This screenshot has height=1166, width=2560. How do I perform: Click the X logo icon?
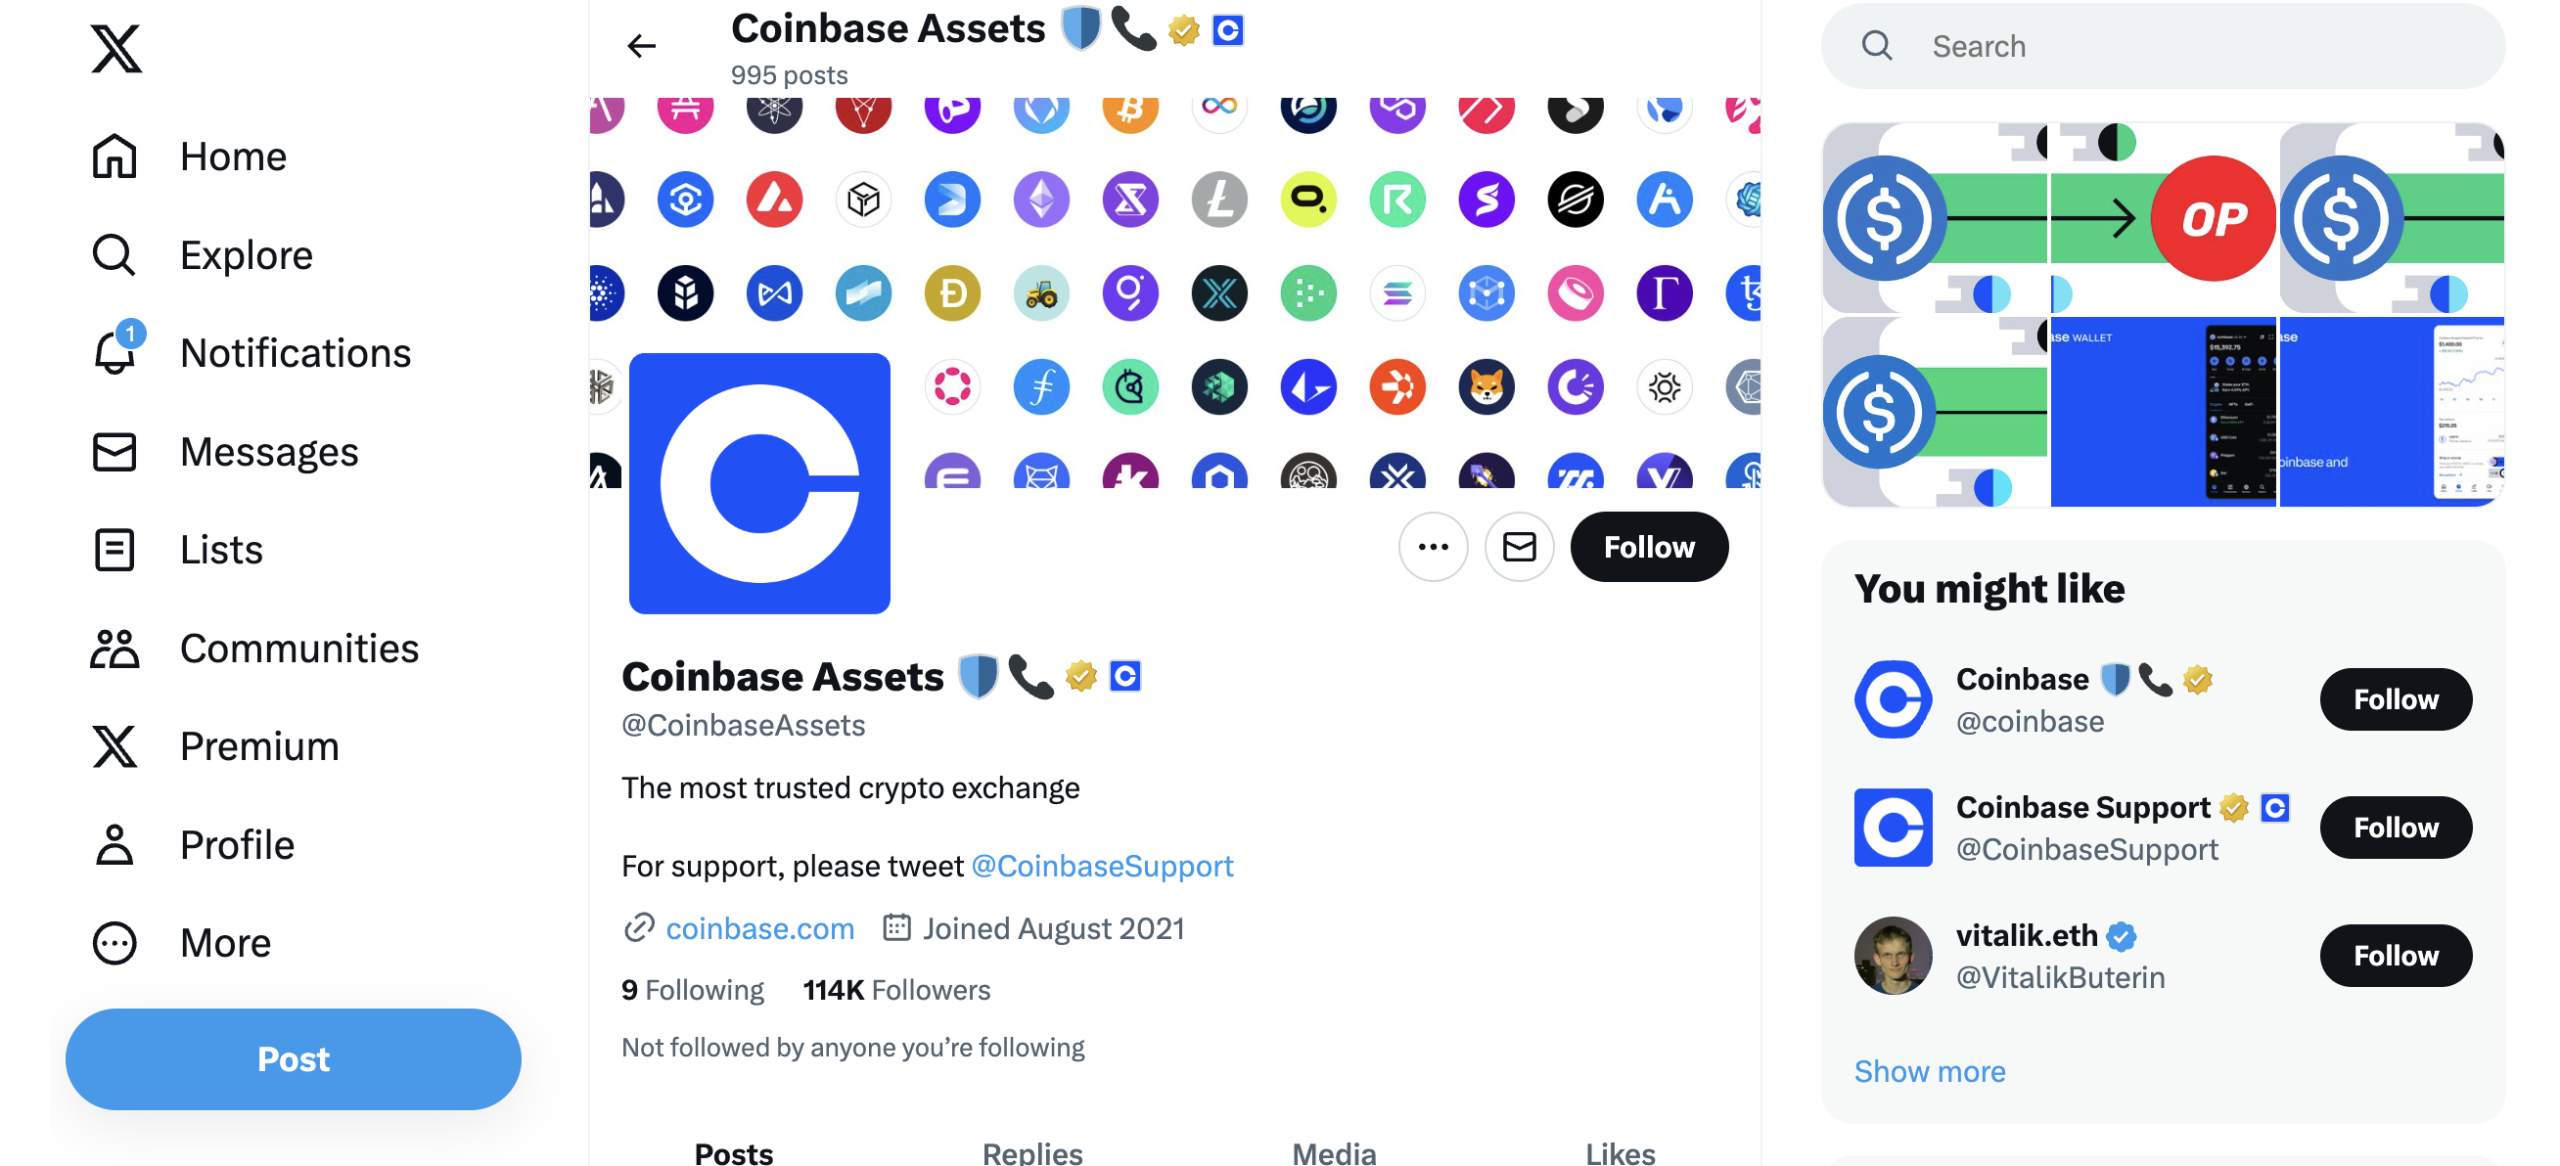point(116,48)
